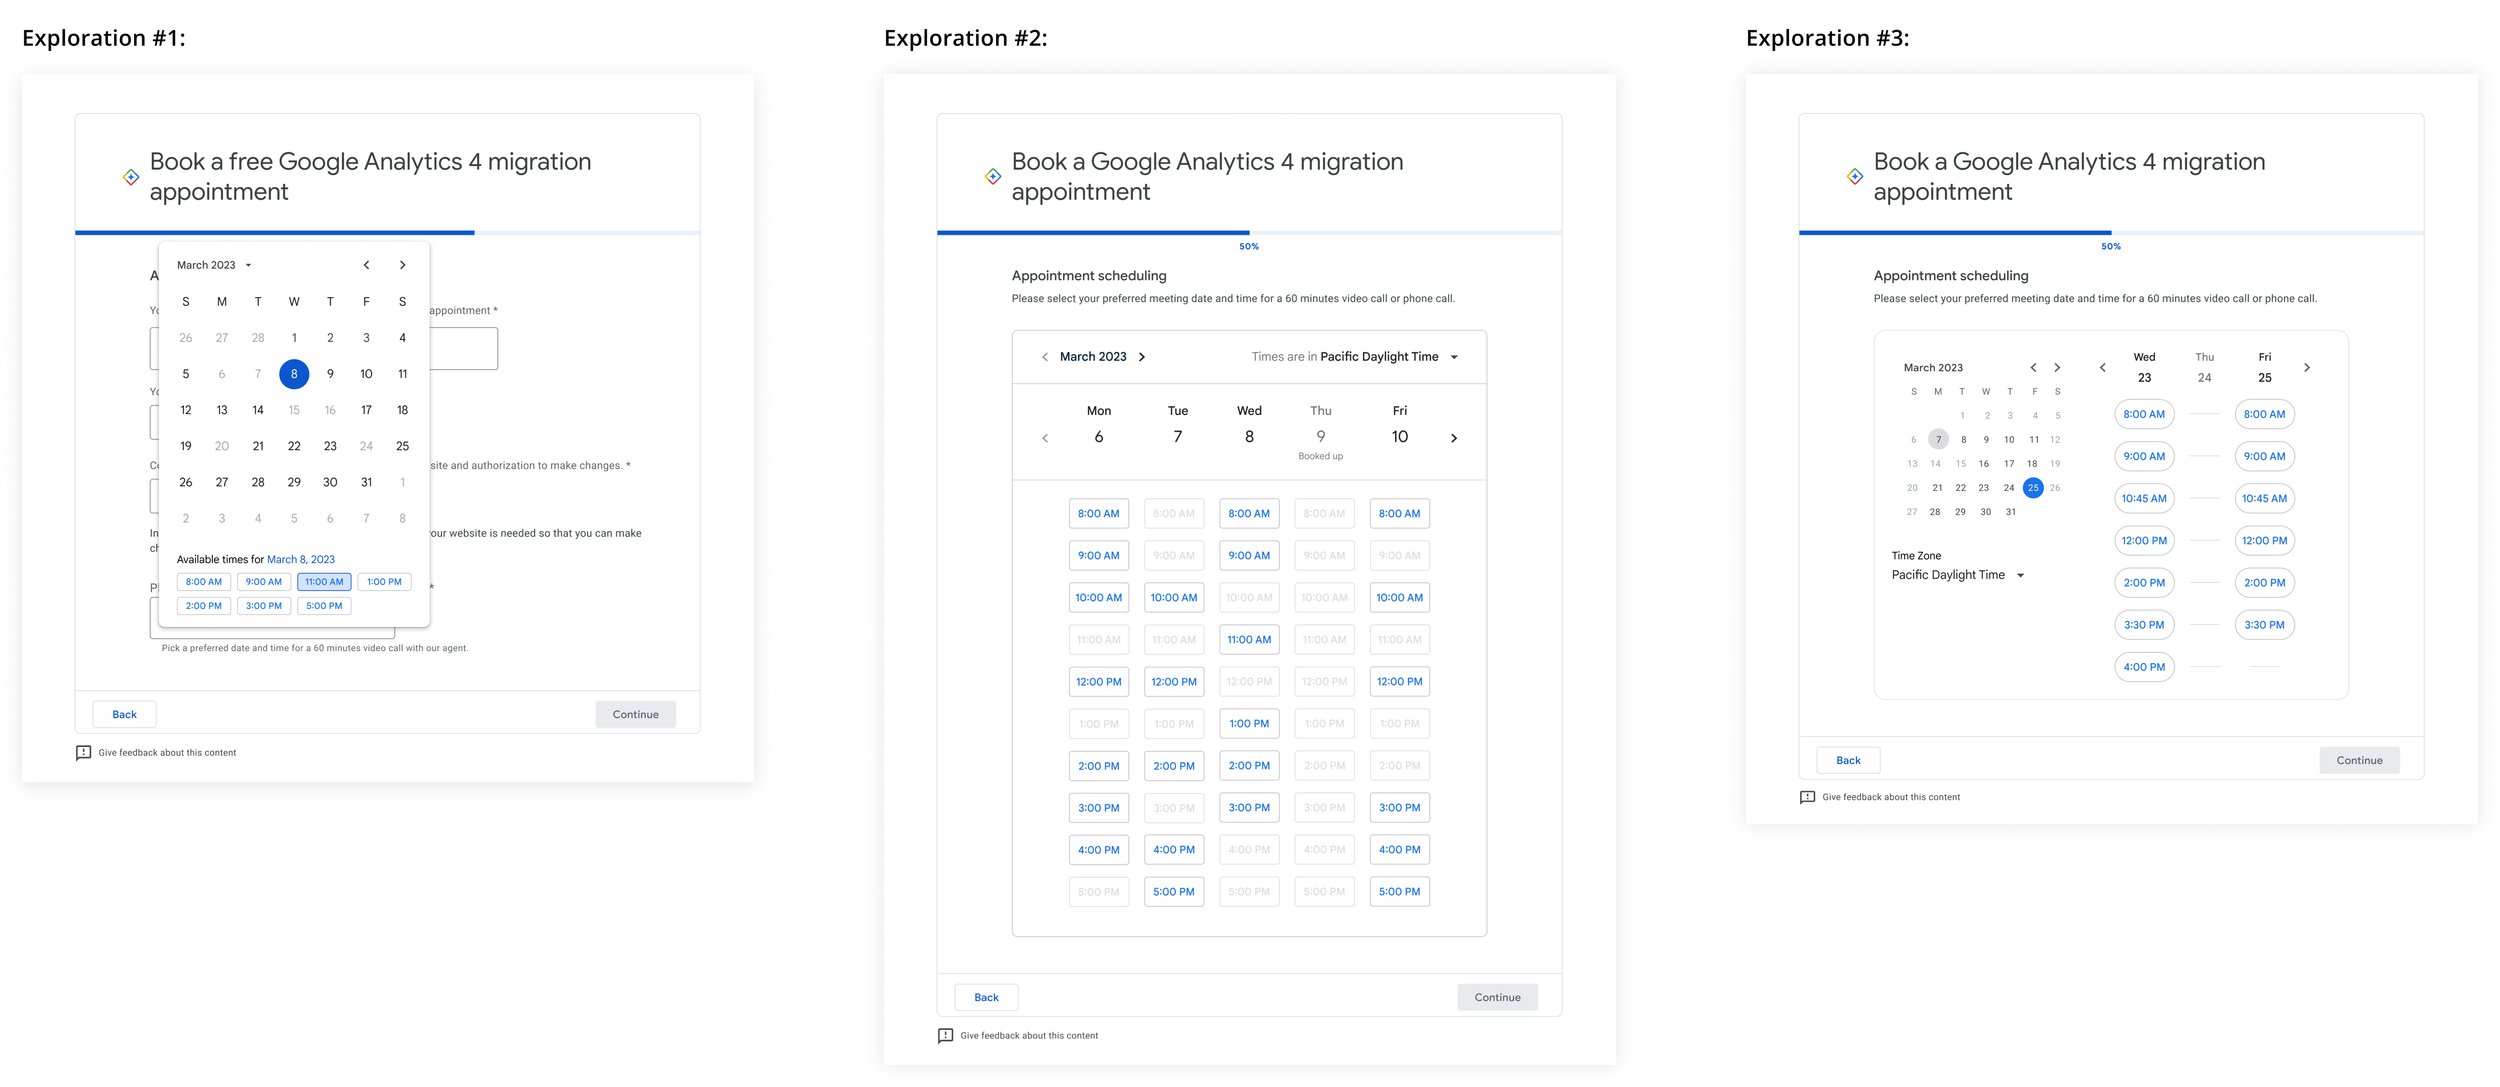Screen dimensions: 2500x1087
Task: Open March 2023 month dropdown in Exploration #1
Action: [214, 265]
